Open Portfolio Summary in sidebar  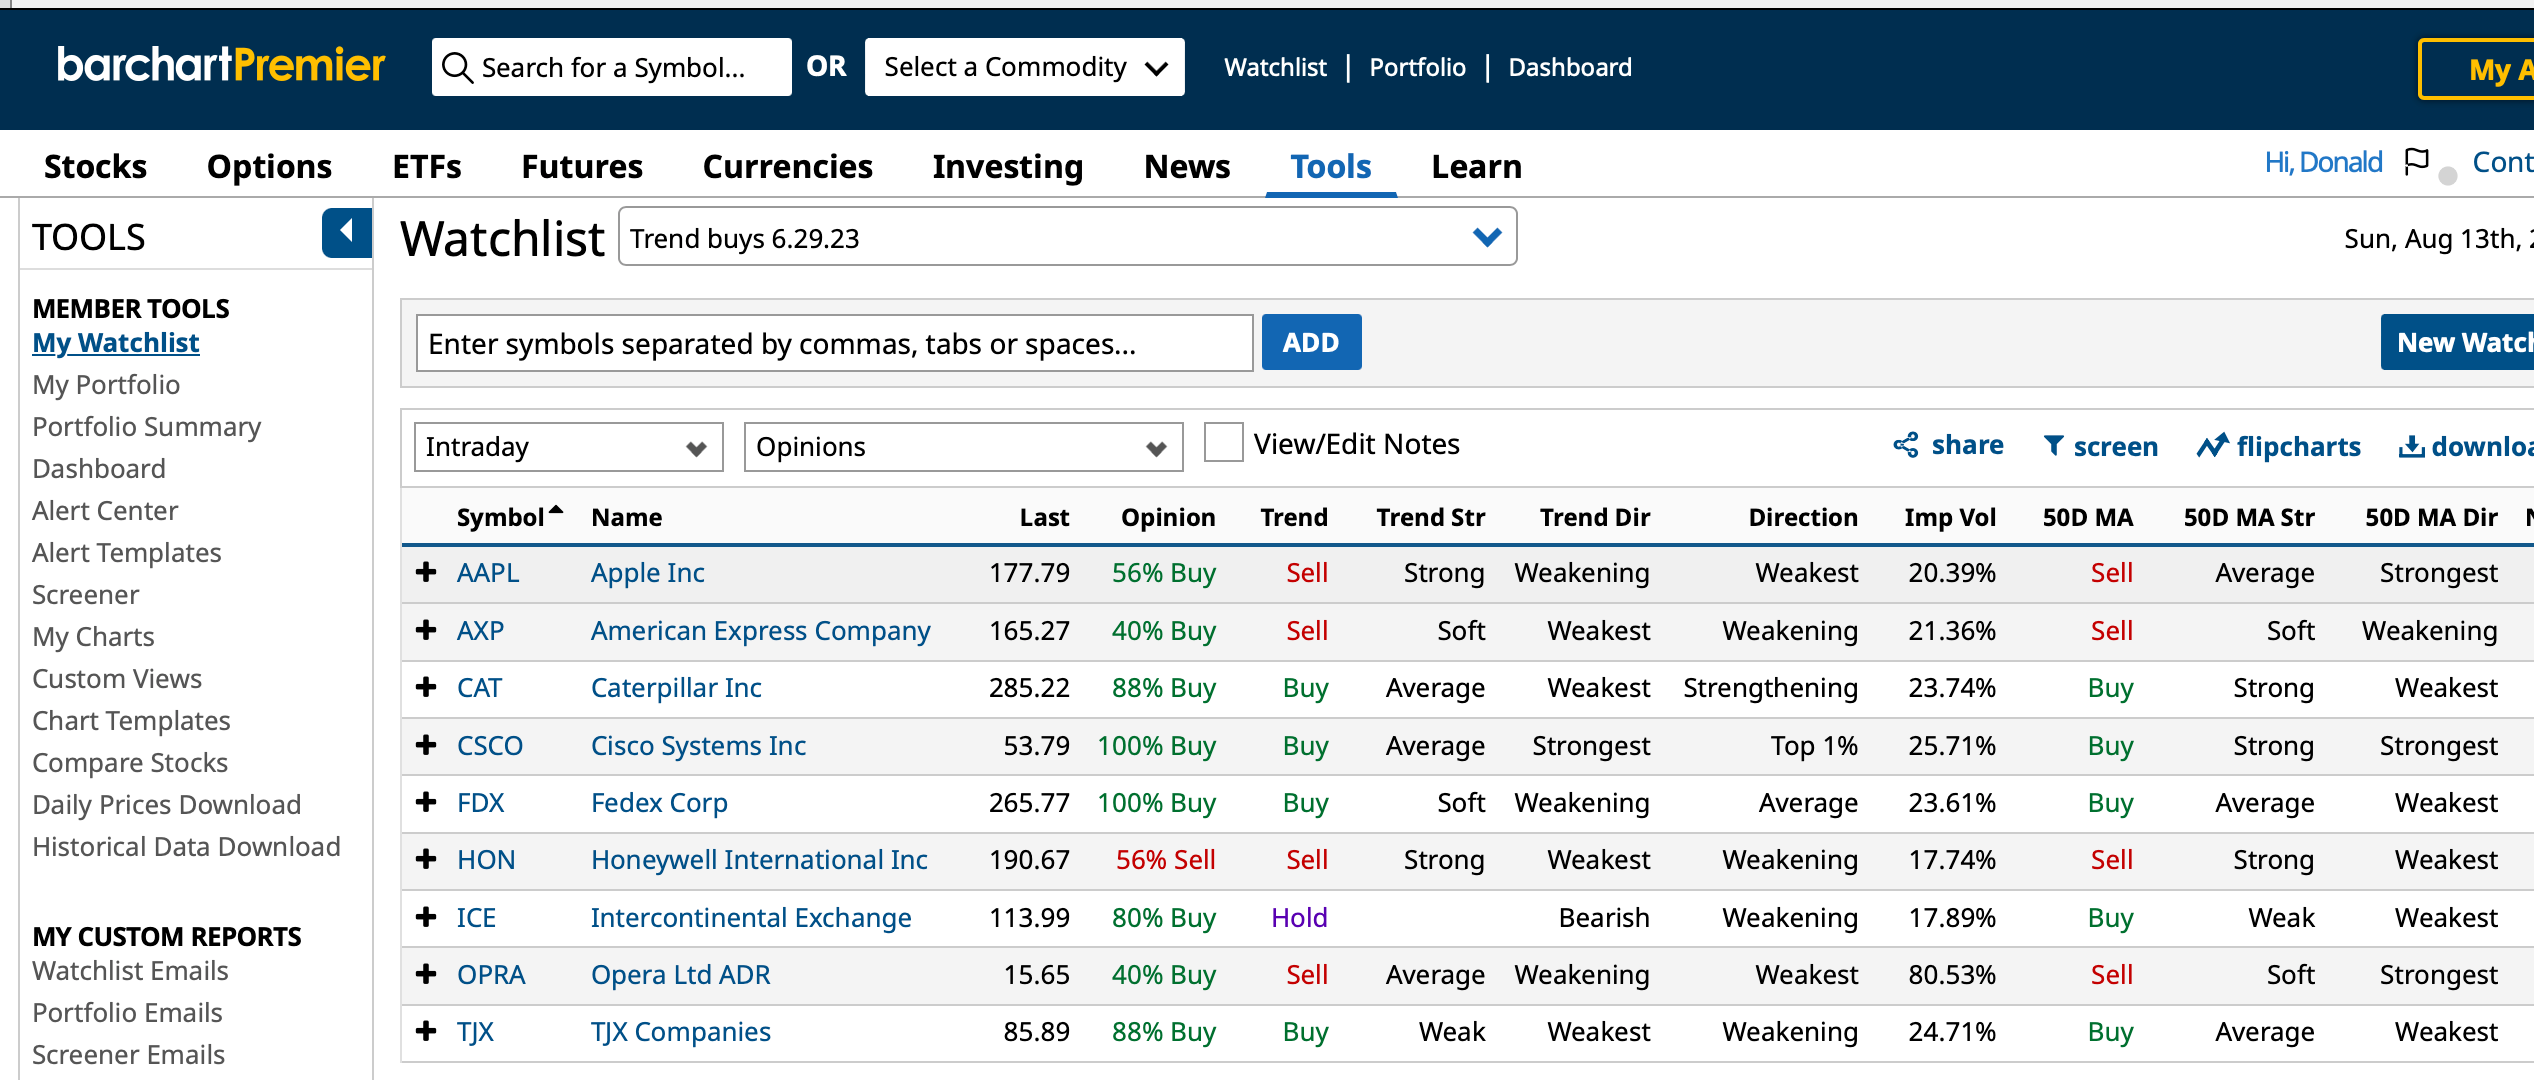click(146, 426)
